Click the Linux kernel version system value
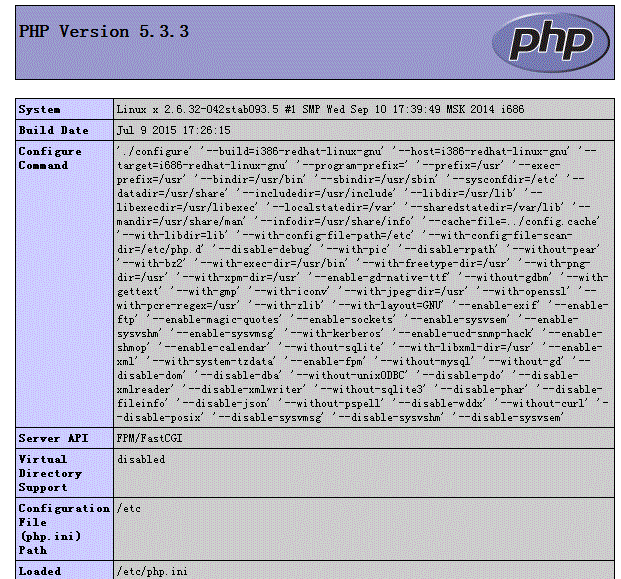The width and height of the screenshot is (621, 579). (320, 109)
